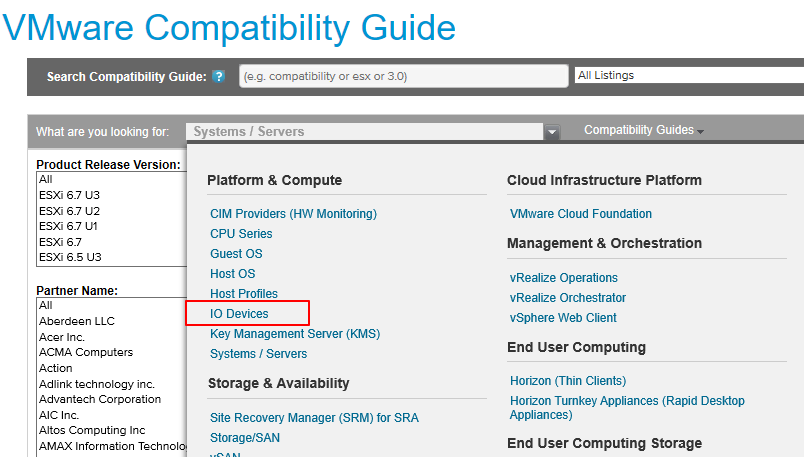Select AMAX Information Technologies partner
804x457 pixels.
tap(111, 446)
